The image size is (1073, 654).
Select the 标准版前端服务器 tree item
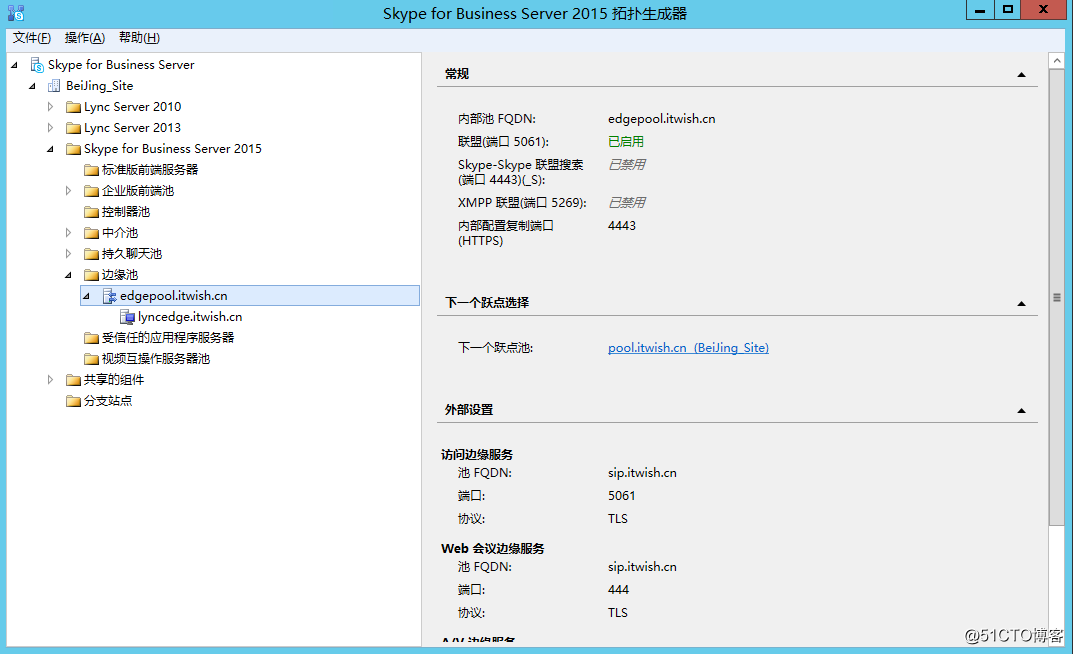[150, 170]
